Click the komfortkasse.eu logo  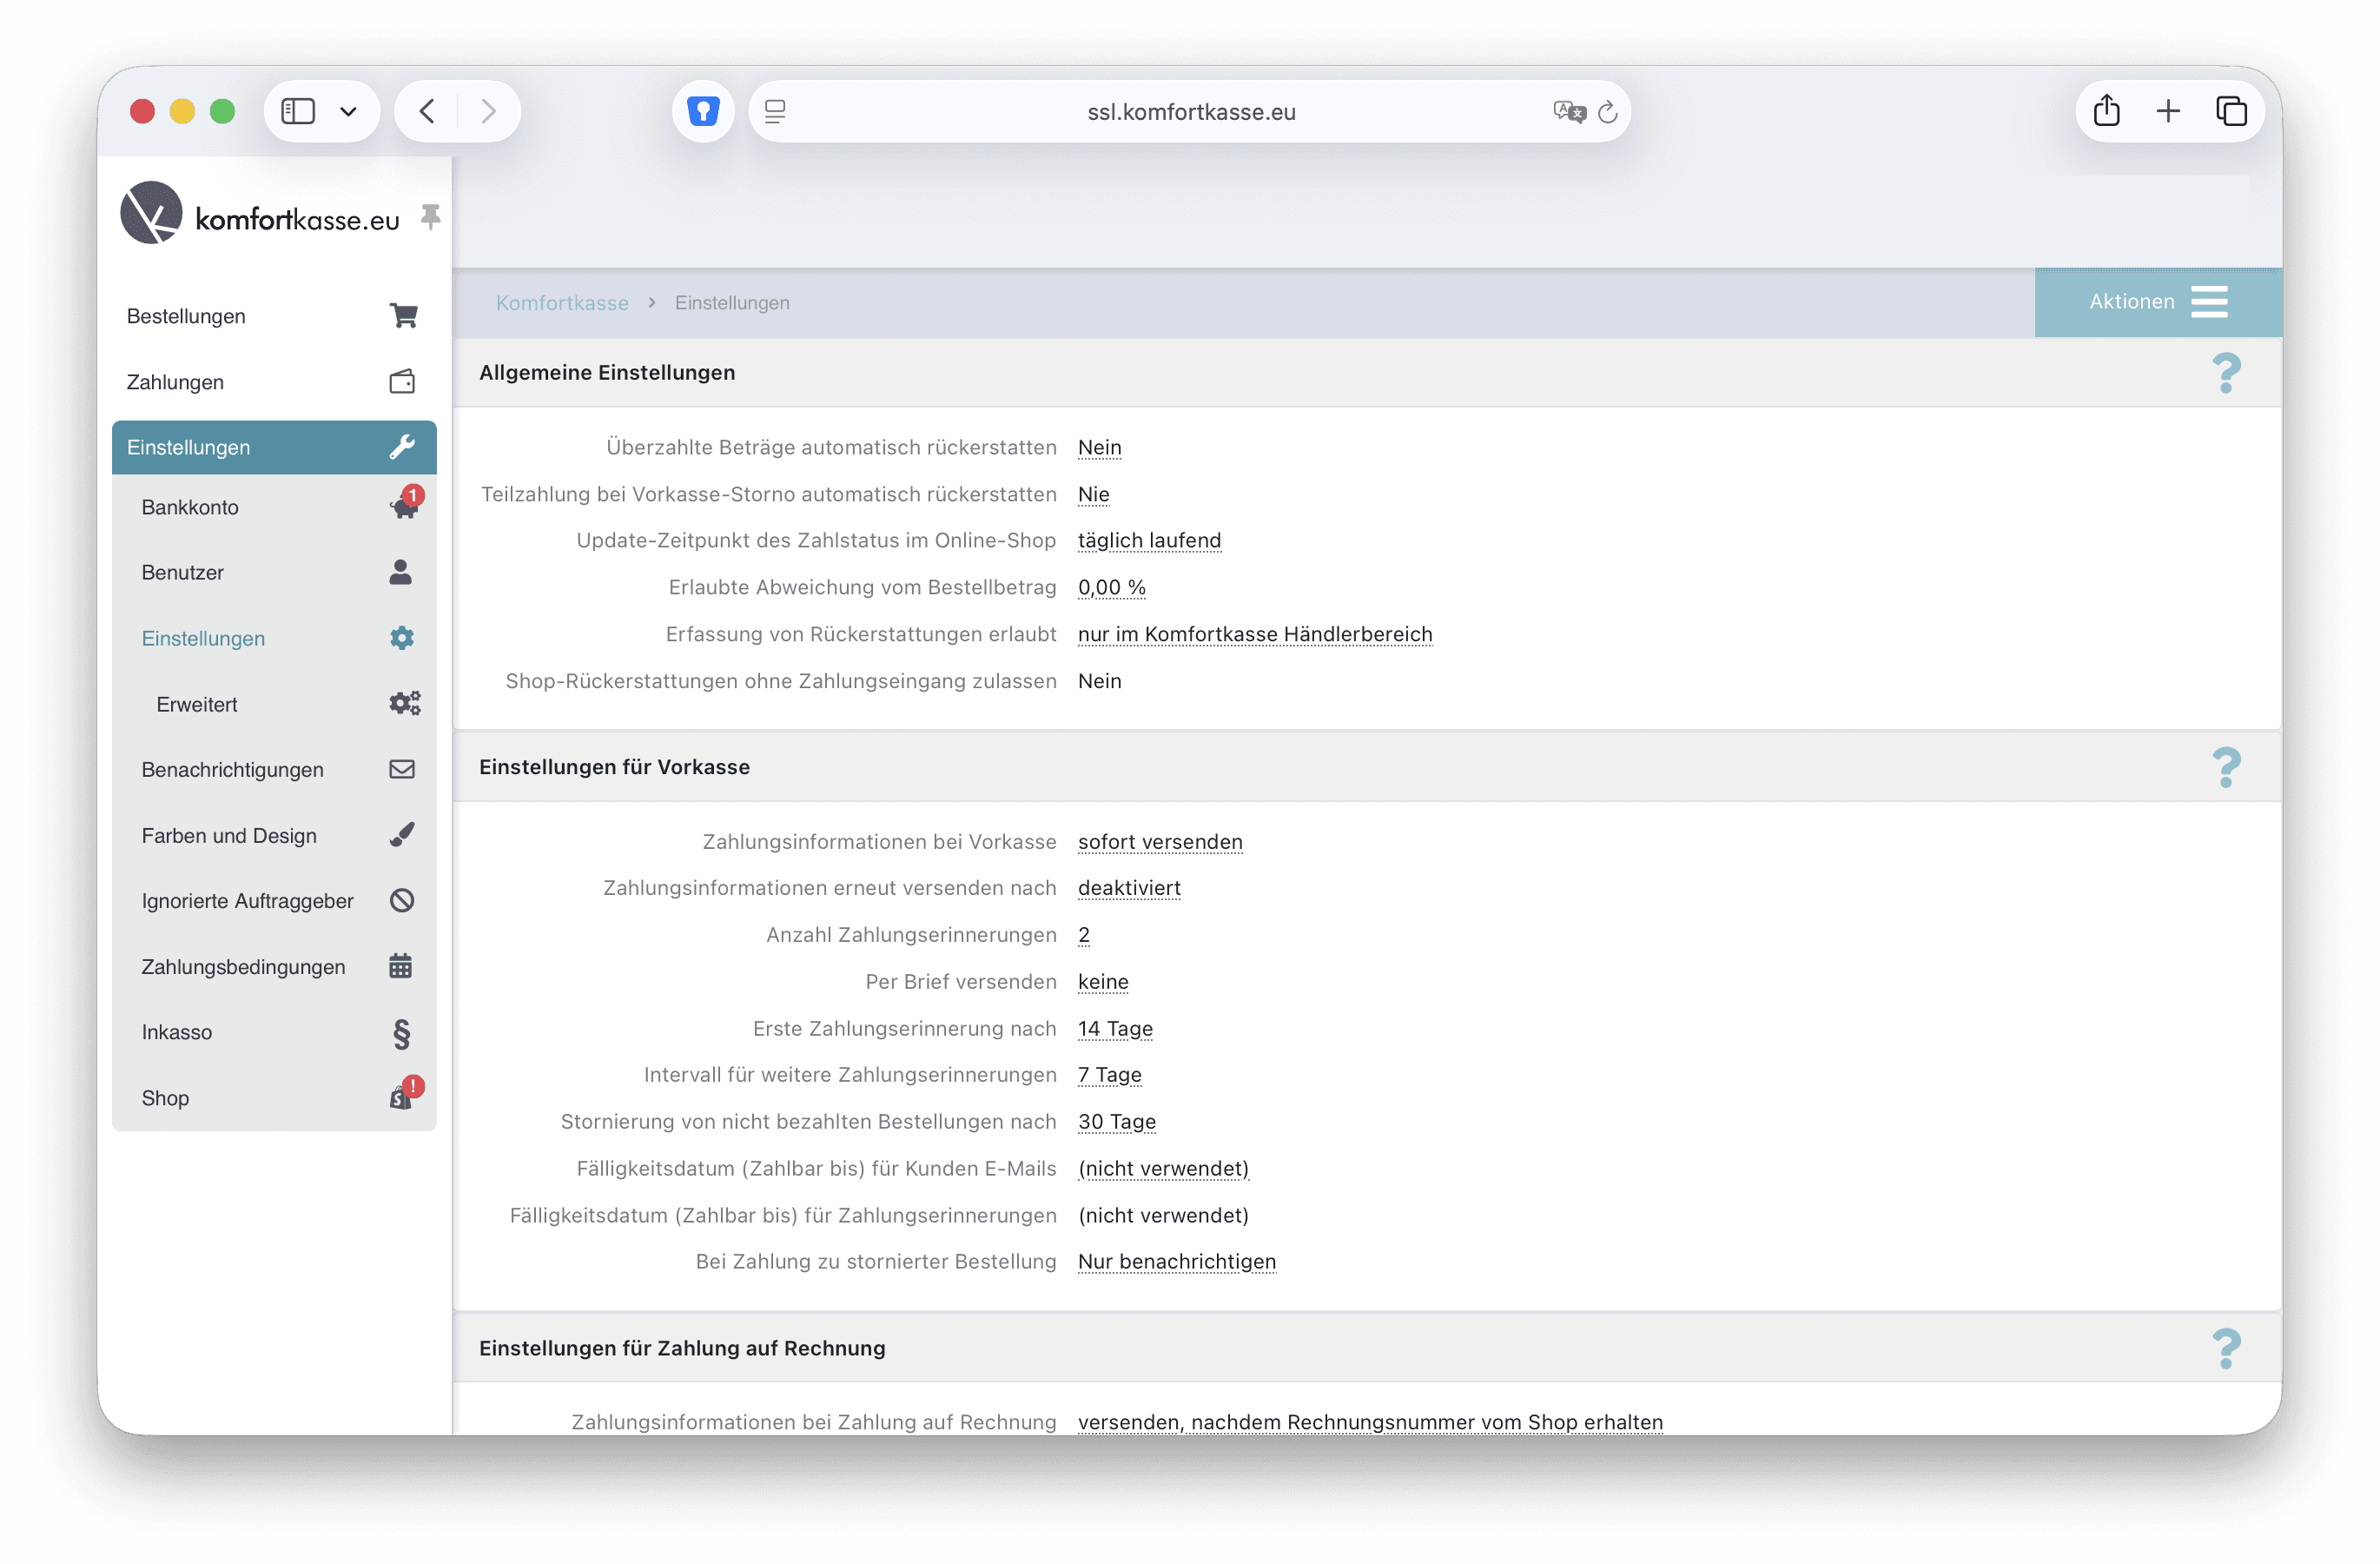pyautogui.click(x=260, y=213)
